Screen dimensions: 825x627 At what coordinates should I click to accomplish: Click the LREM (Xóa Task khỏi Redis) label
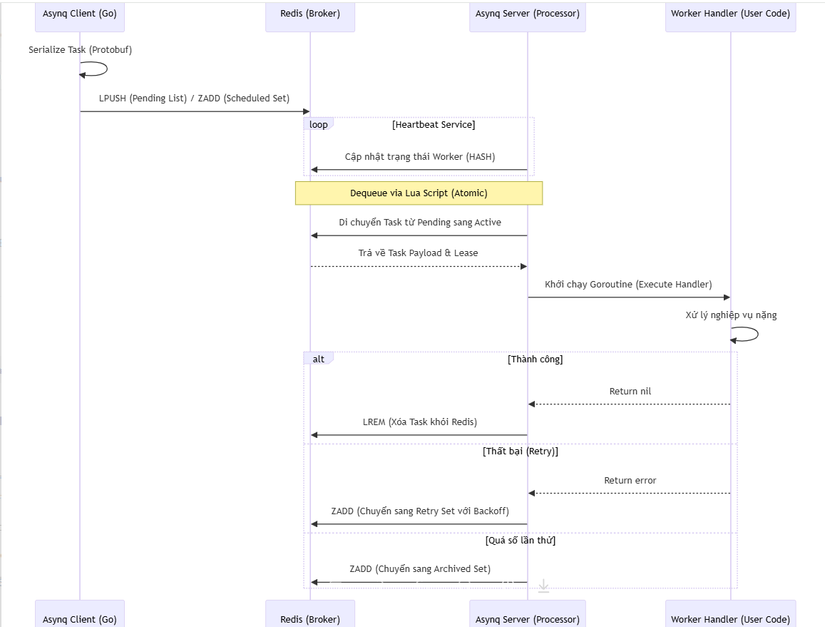tap(419, 422)
